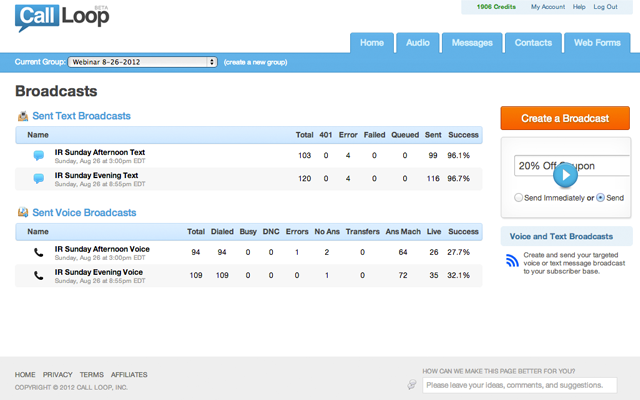
Task: Click the 27.7% success value
Action: [x=458, y=252]
